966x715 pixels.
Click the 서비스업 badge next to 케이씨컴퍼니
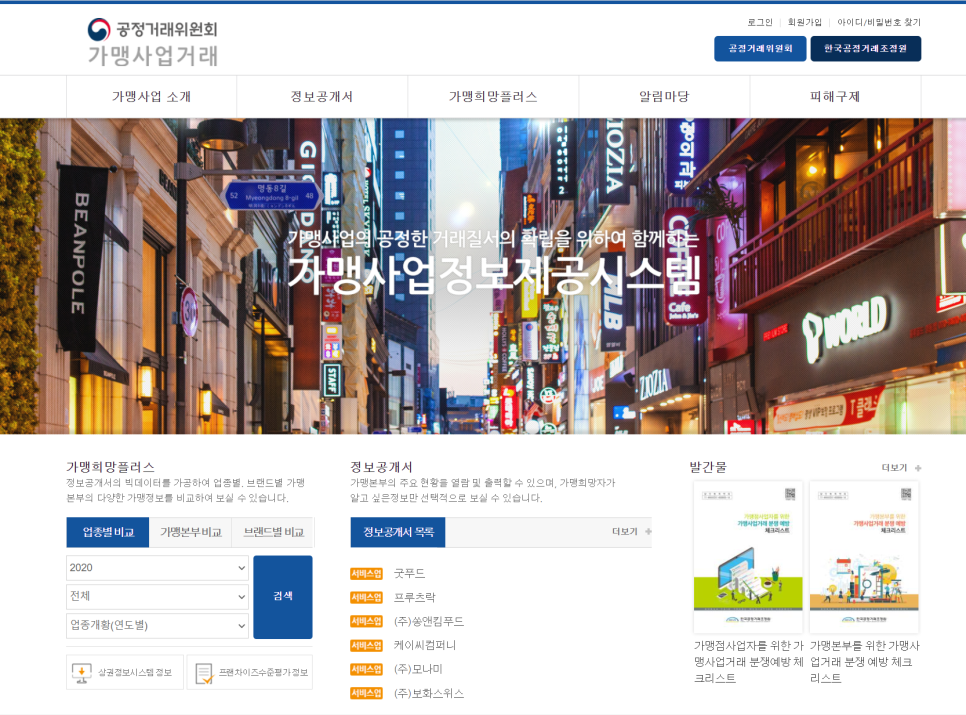367,645
